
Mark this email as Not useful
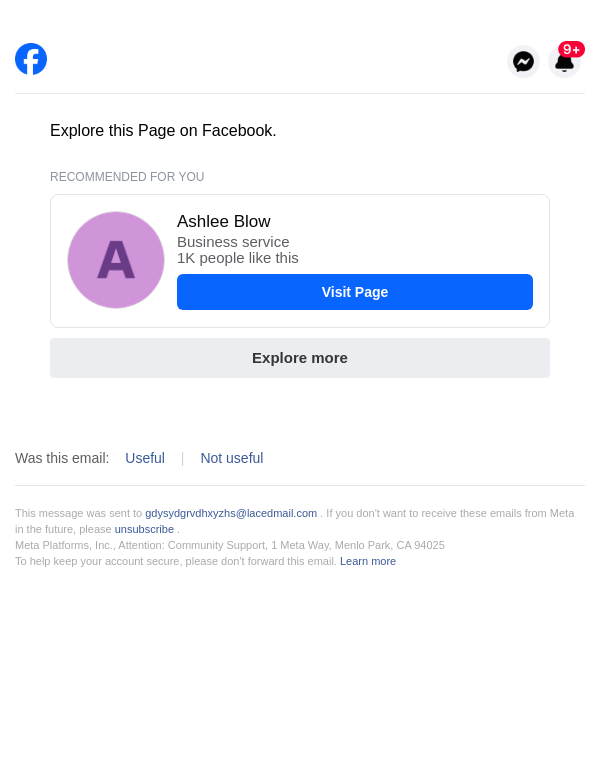pos(232,458)
